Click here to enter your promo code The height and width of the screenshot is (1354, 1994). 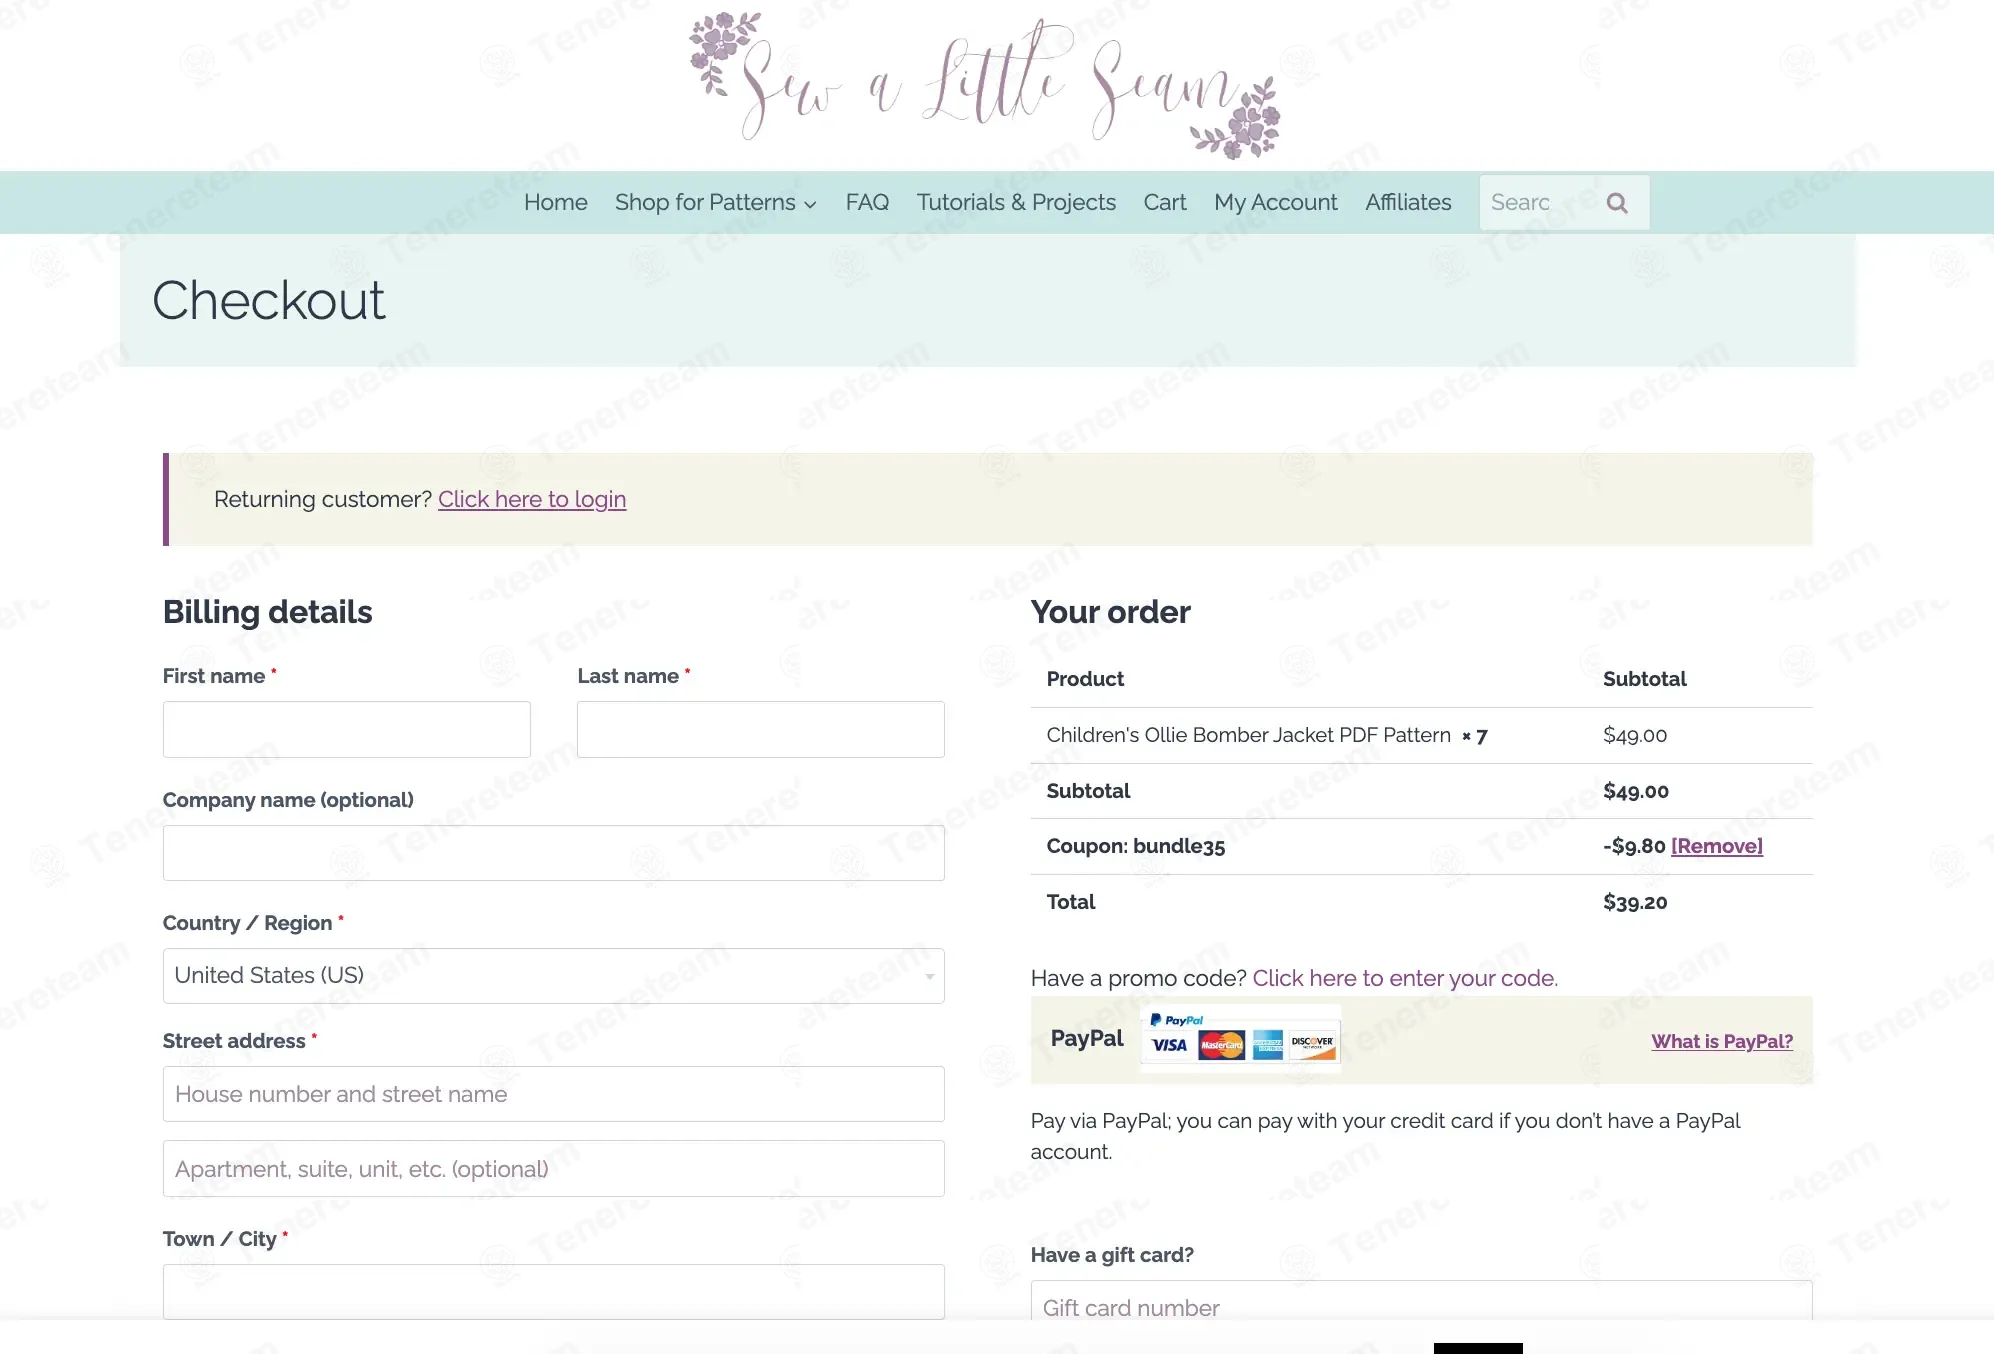(x=1405, y=978)
